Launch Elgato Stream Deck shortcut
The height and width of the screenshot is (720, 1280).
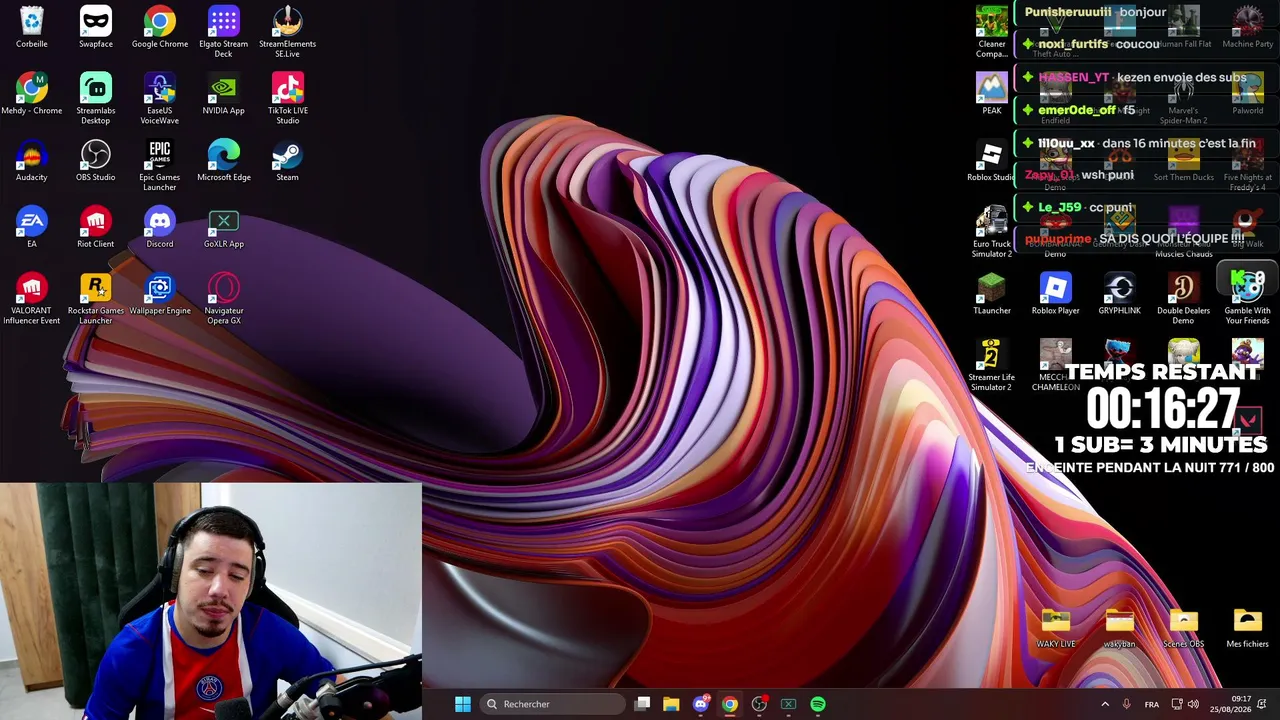click(x=224, y=31)
